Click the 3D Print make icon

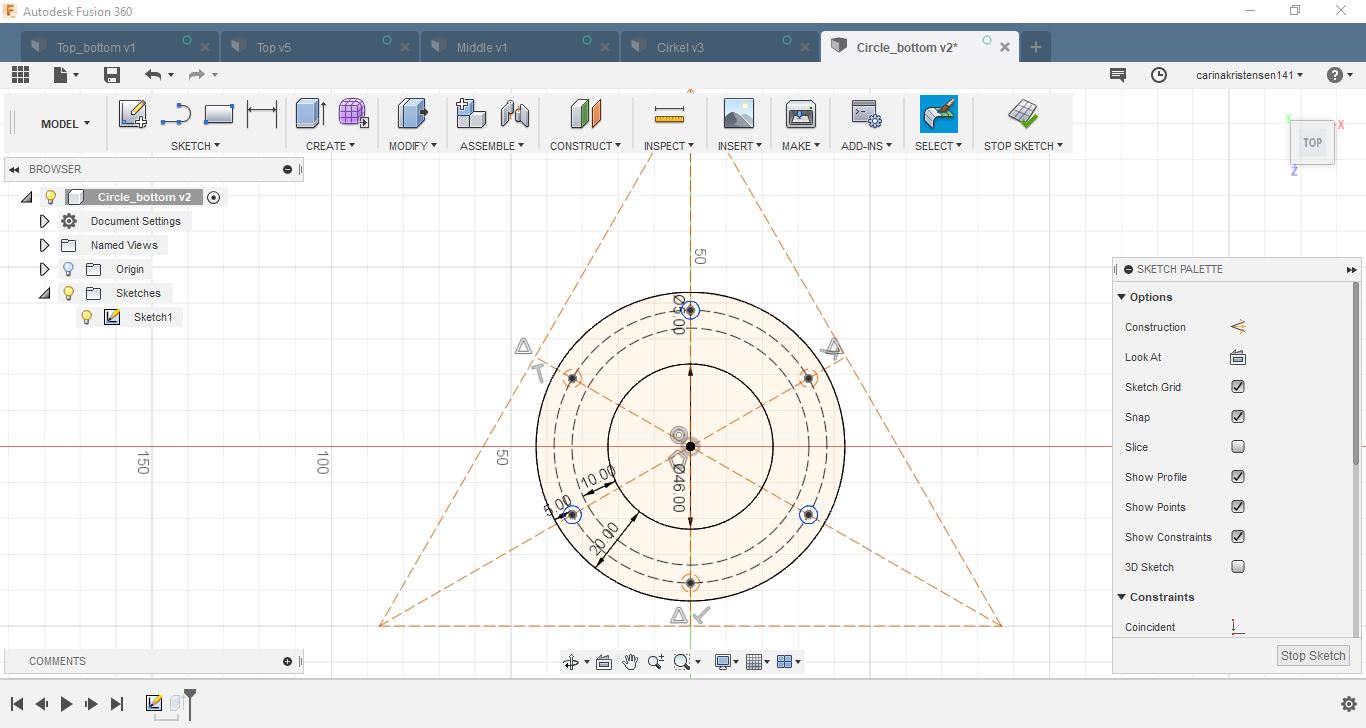(801, 114)
